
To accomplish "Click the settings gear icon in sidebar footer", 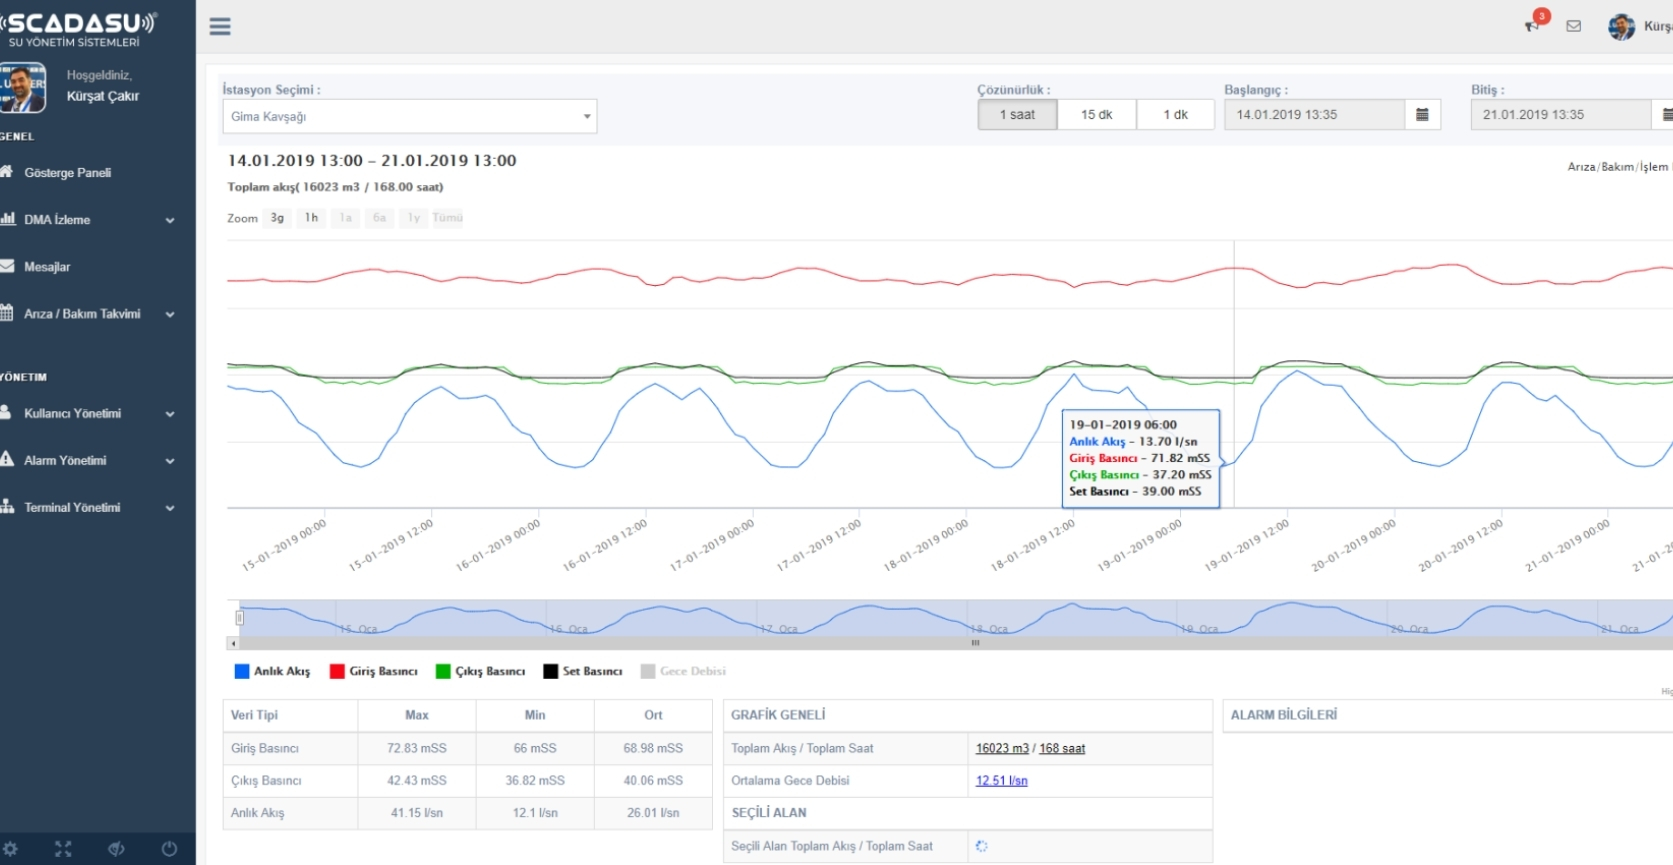I will click(x=11, y=849).
